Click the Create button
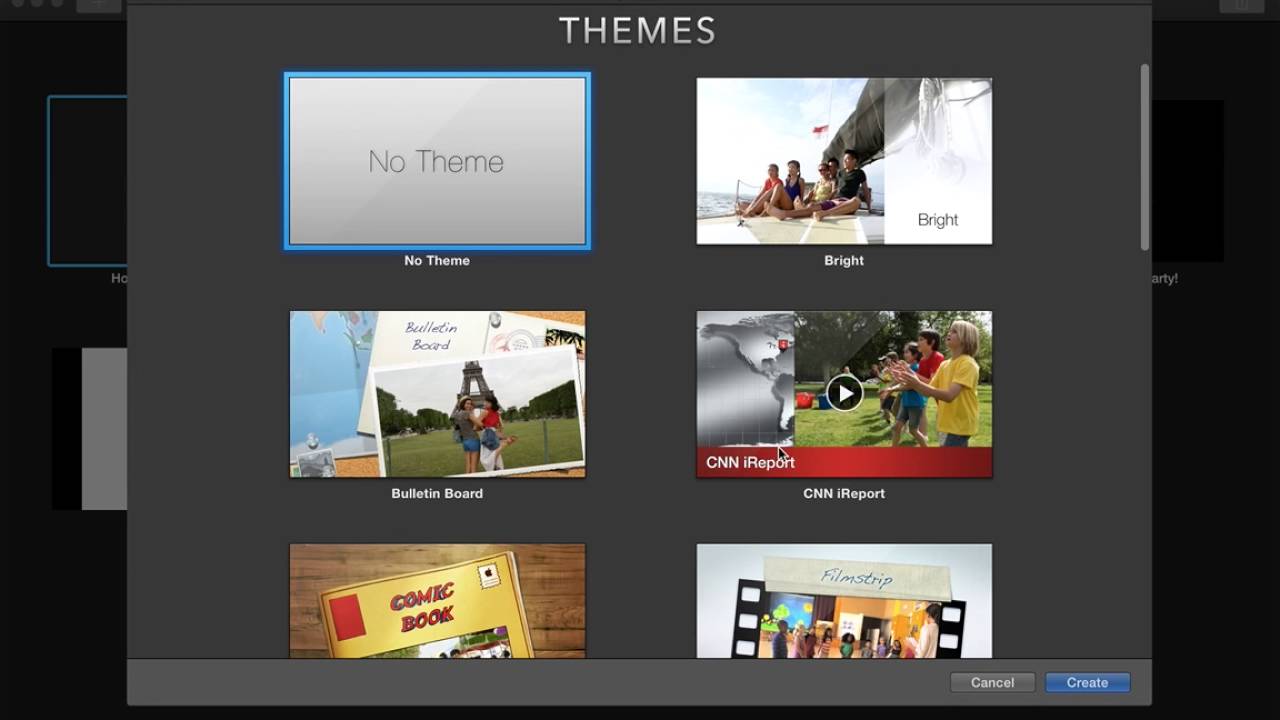This screenshot has width=1280, height=720. (x=1087, y=683)
